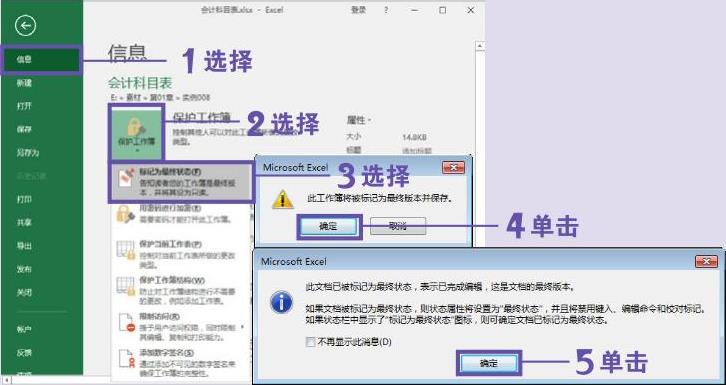Viewport: 726px width, 385px height.
Task: Click the grid-lock icon beside 保护工作簿结构
Action: coord(125,286)
